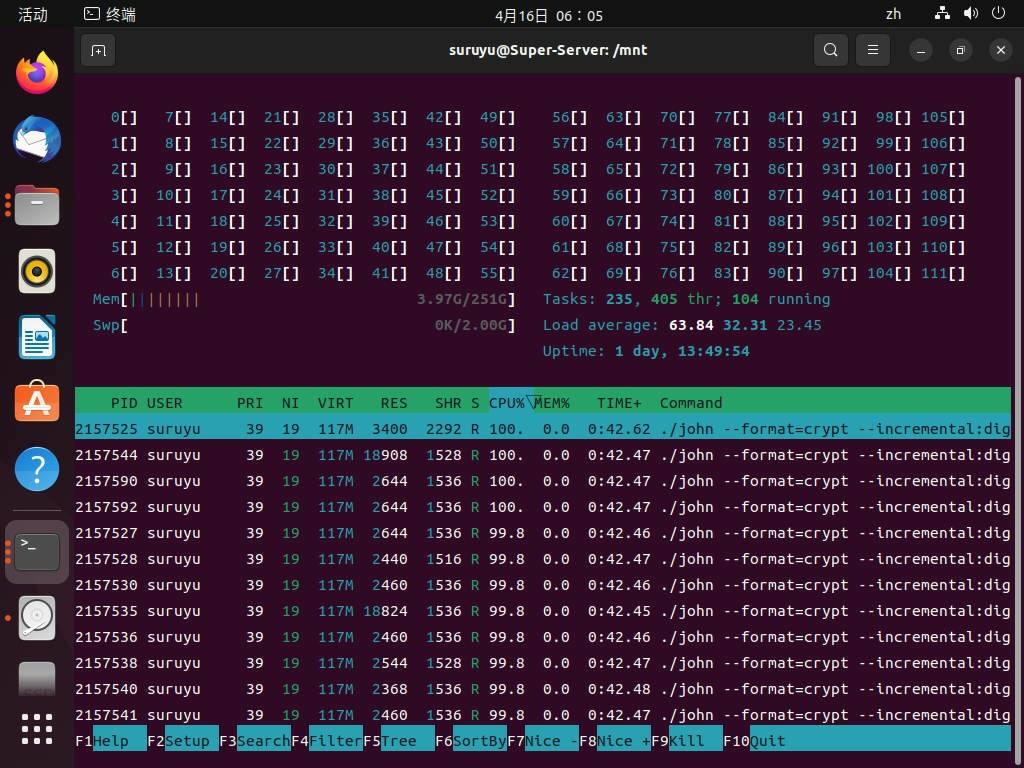Open the zh input language selector
This screenshot has height=768, width=1024.
[x=893, y=14]
